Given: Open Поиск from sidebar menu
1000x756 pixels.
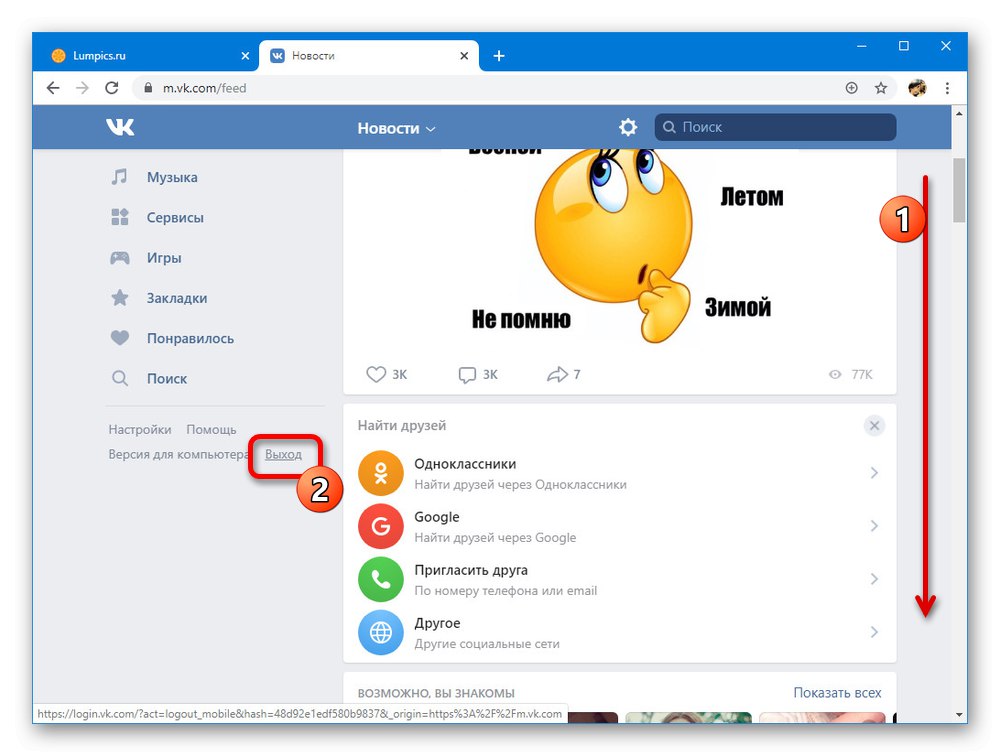Looking at the screenshot, I should (166, 378).
